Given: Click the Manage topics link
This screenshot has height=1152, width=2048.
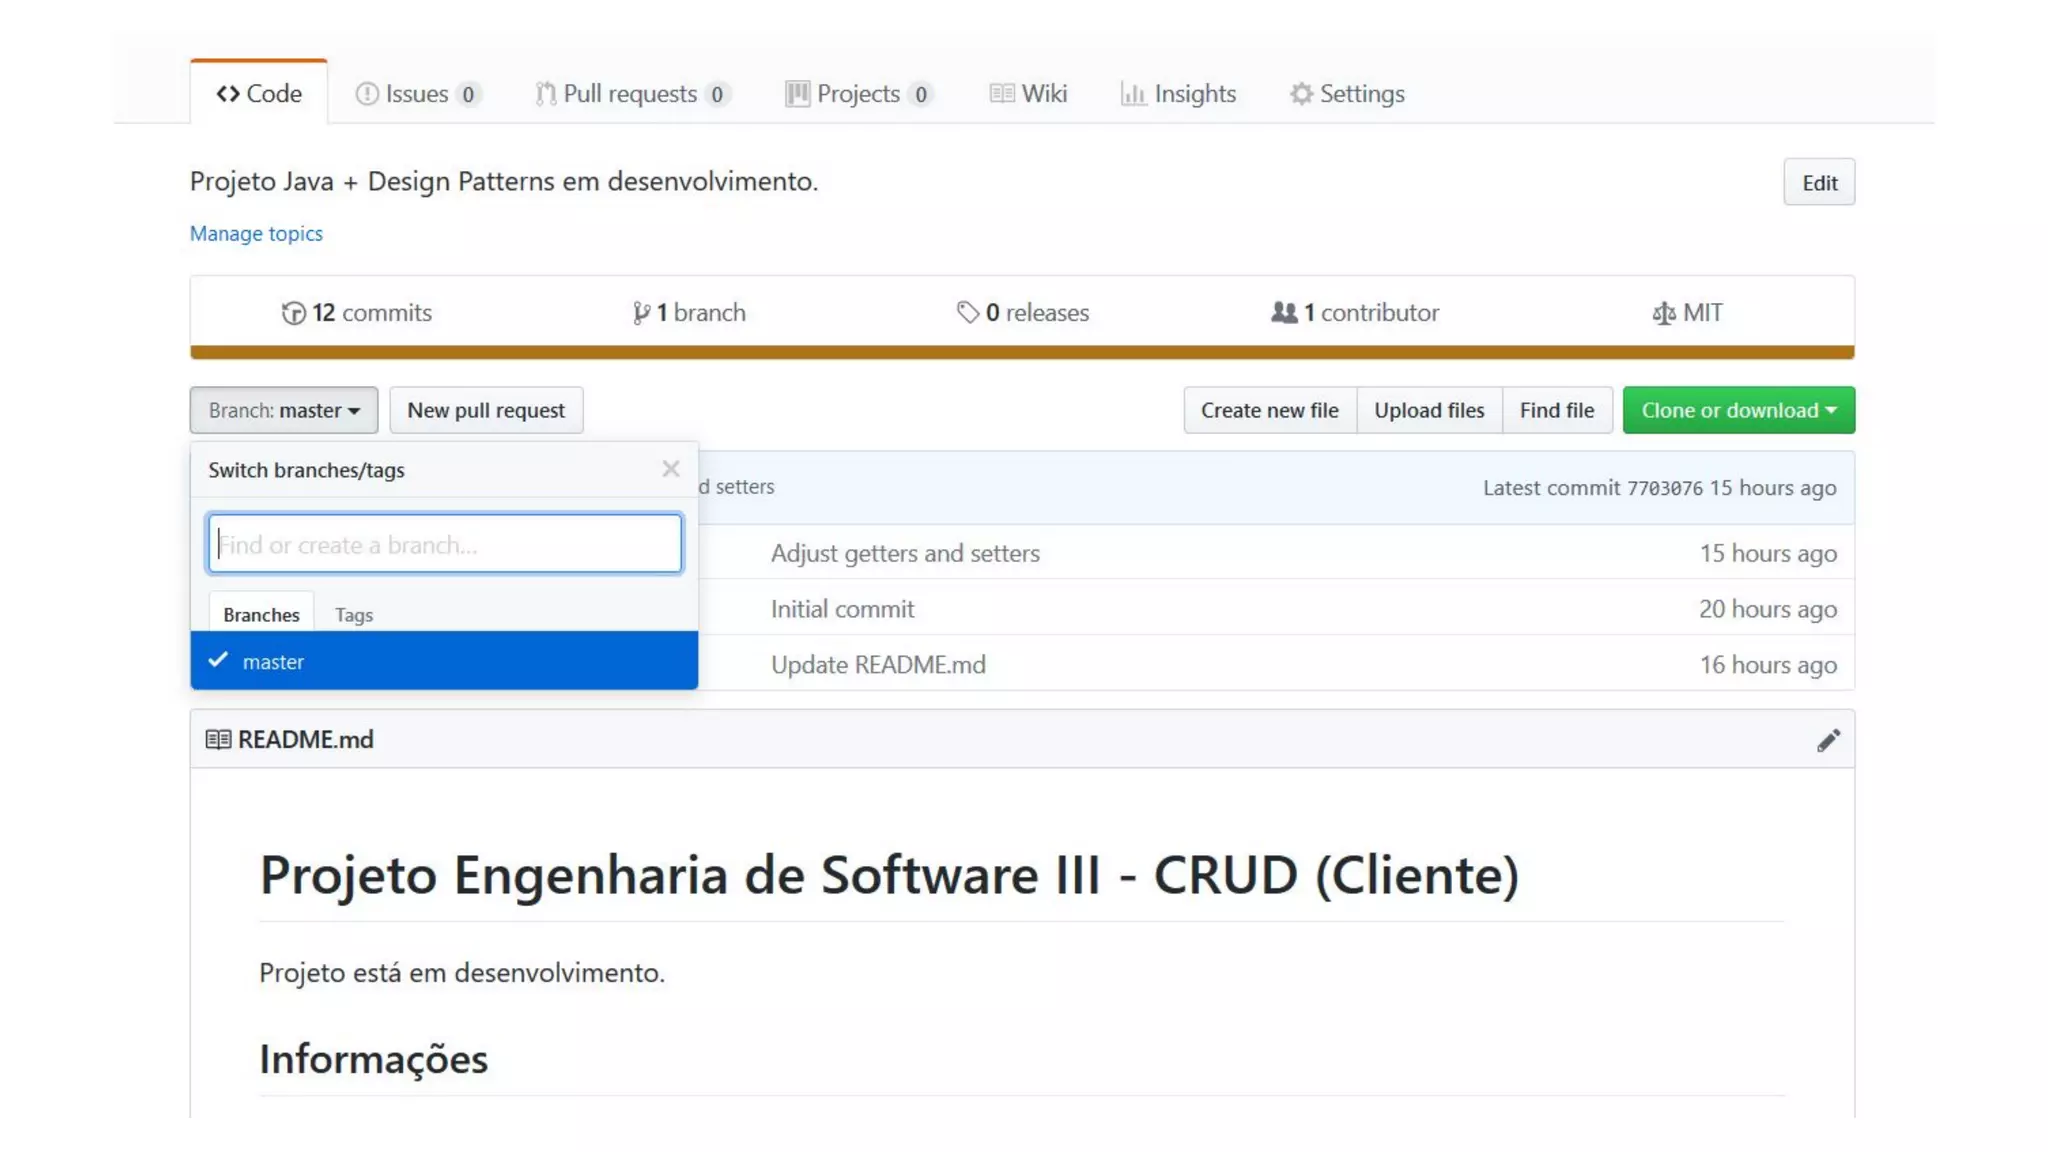Looking at the screenshot, I should (x=256, y=233).
